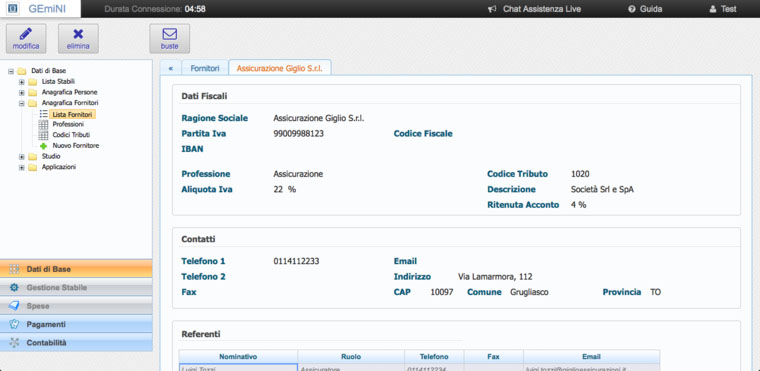The image size is (760, 371).
Task: Click the Applicazioni folder icon
Action: [32, 167]
